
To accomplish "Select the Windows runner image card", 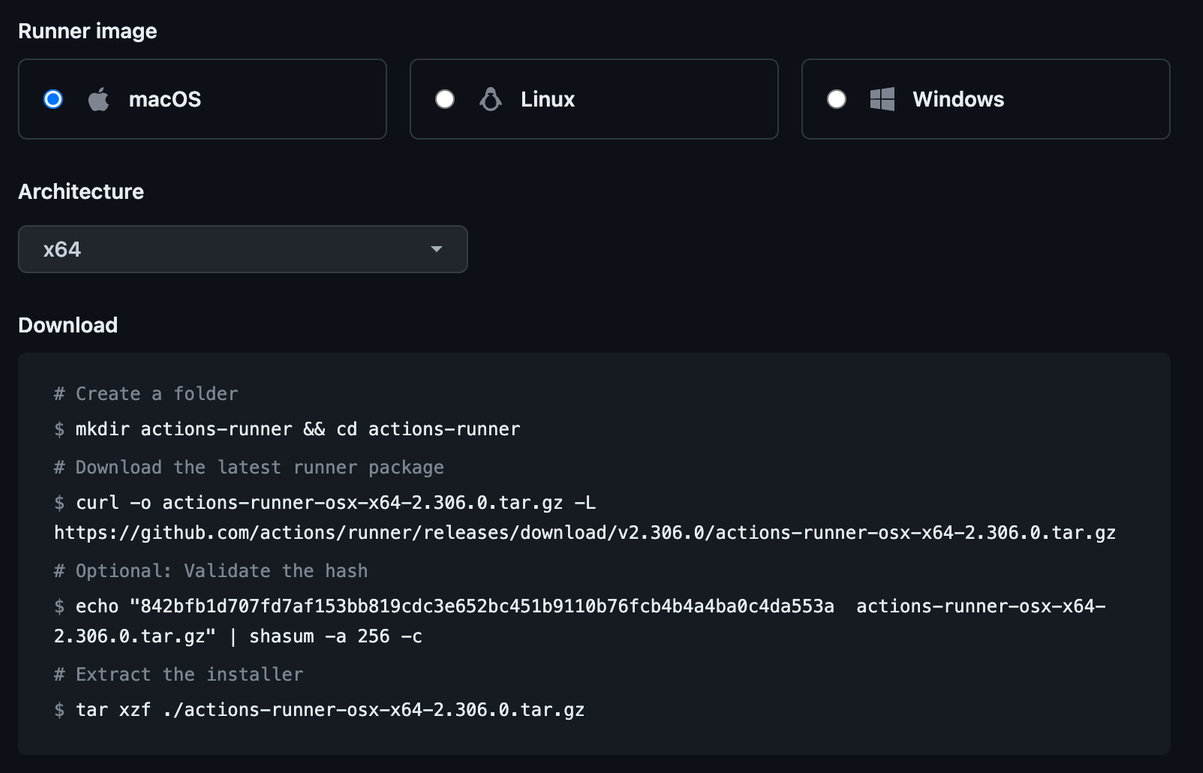I will coord(985,98).
